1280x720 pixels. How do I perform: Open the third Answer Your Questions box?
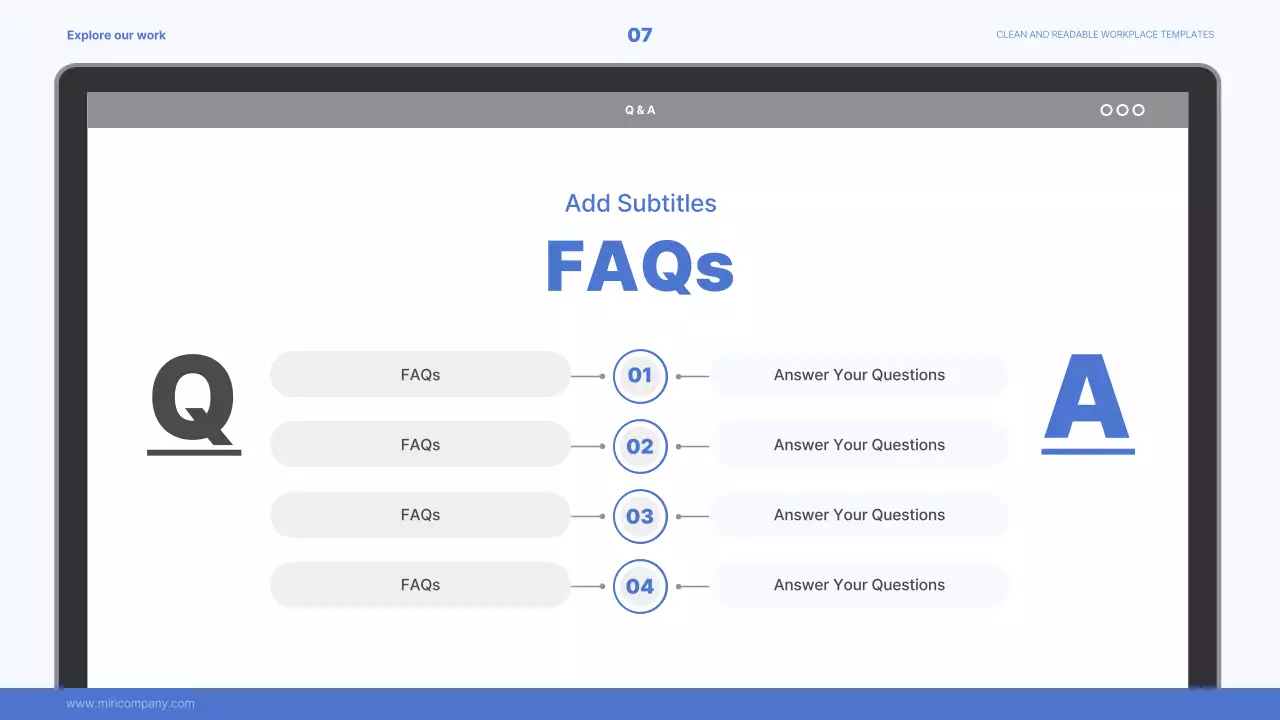point(859,515)
